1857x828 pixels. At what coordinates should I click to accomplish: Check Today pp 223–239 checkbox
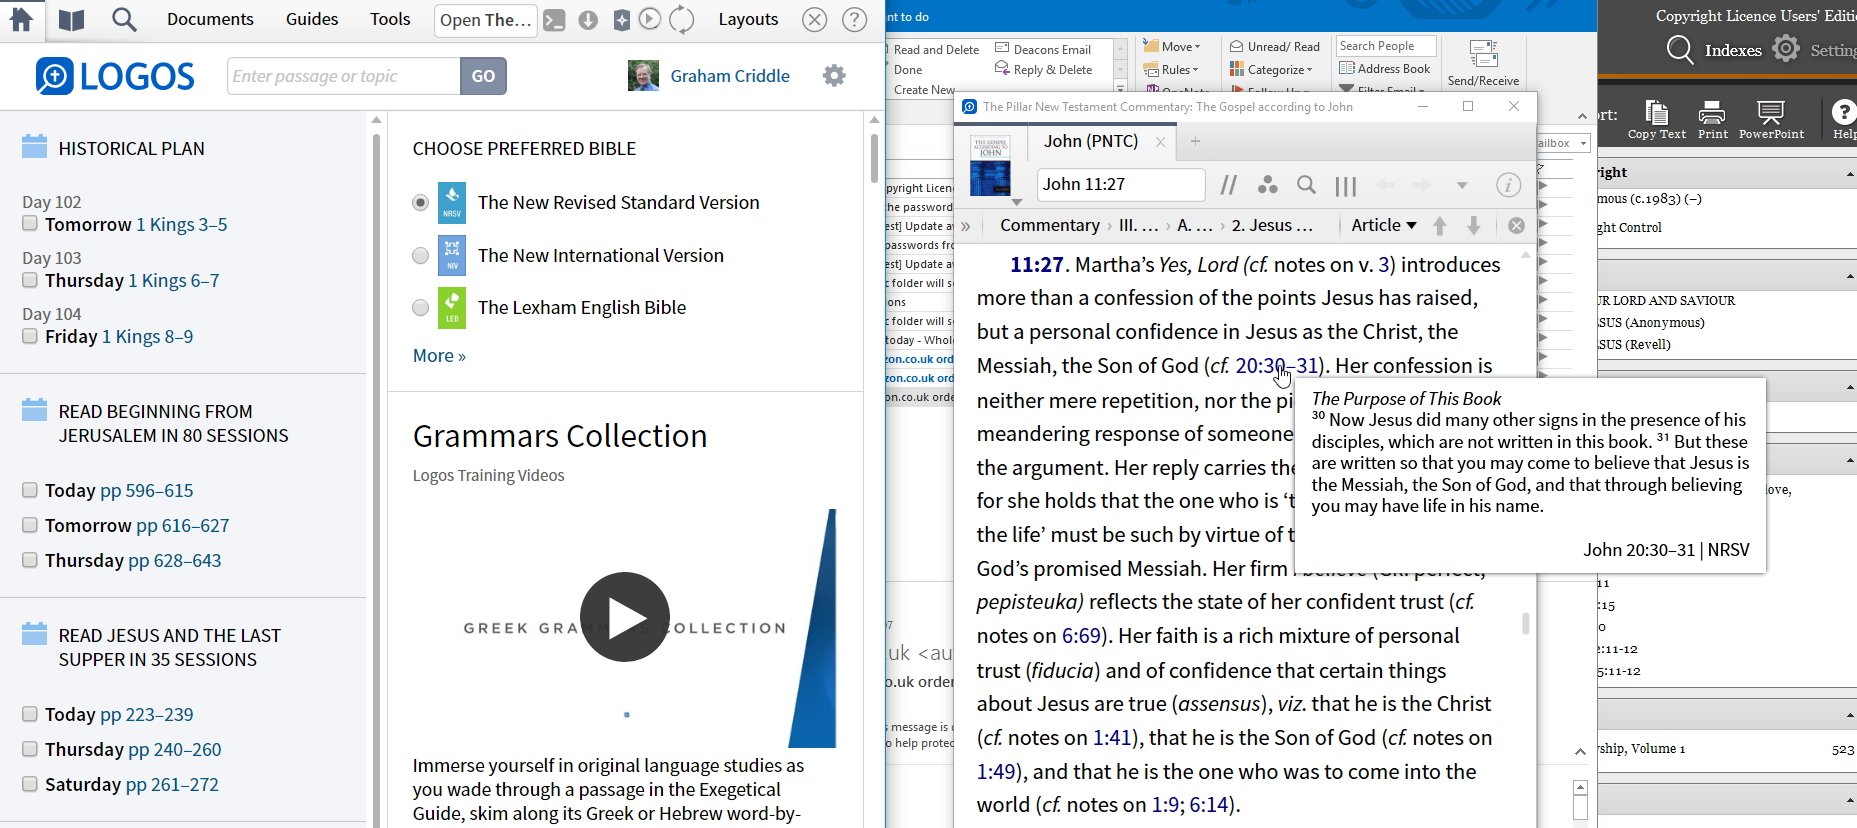pos(30,714)
